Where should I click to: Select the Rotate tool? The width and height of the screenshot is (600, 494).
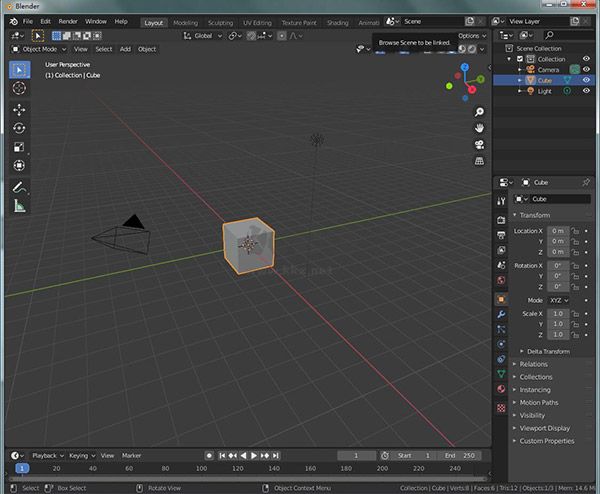19,128
